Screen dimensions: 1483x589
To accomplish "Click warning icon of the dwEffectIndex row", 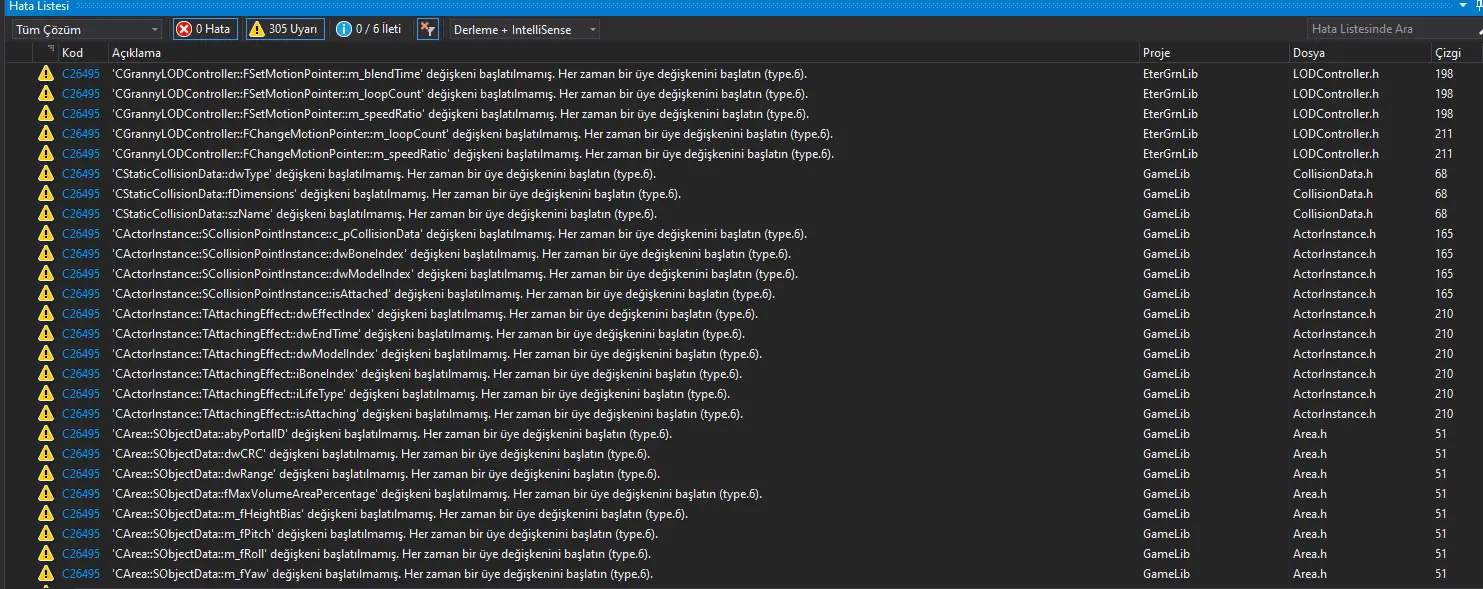I will pos(45,314).
